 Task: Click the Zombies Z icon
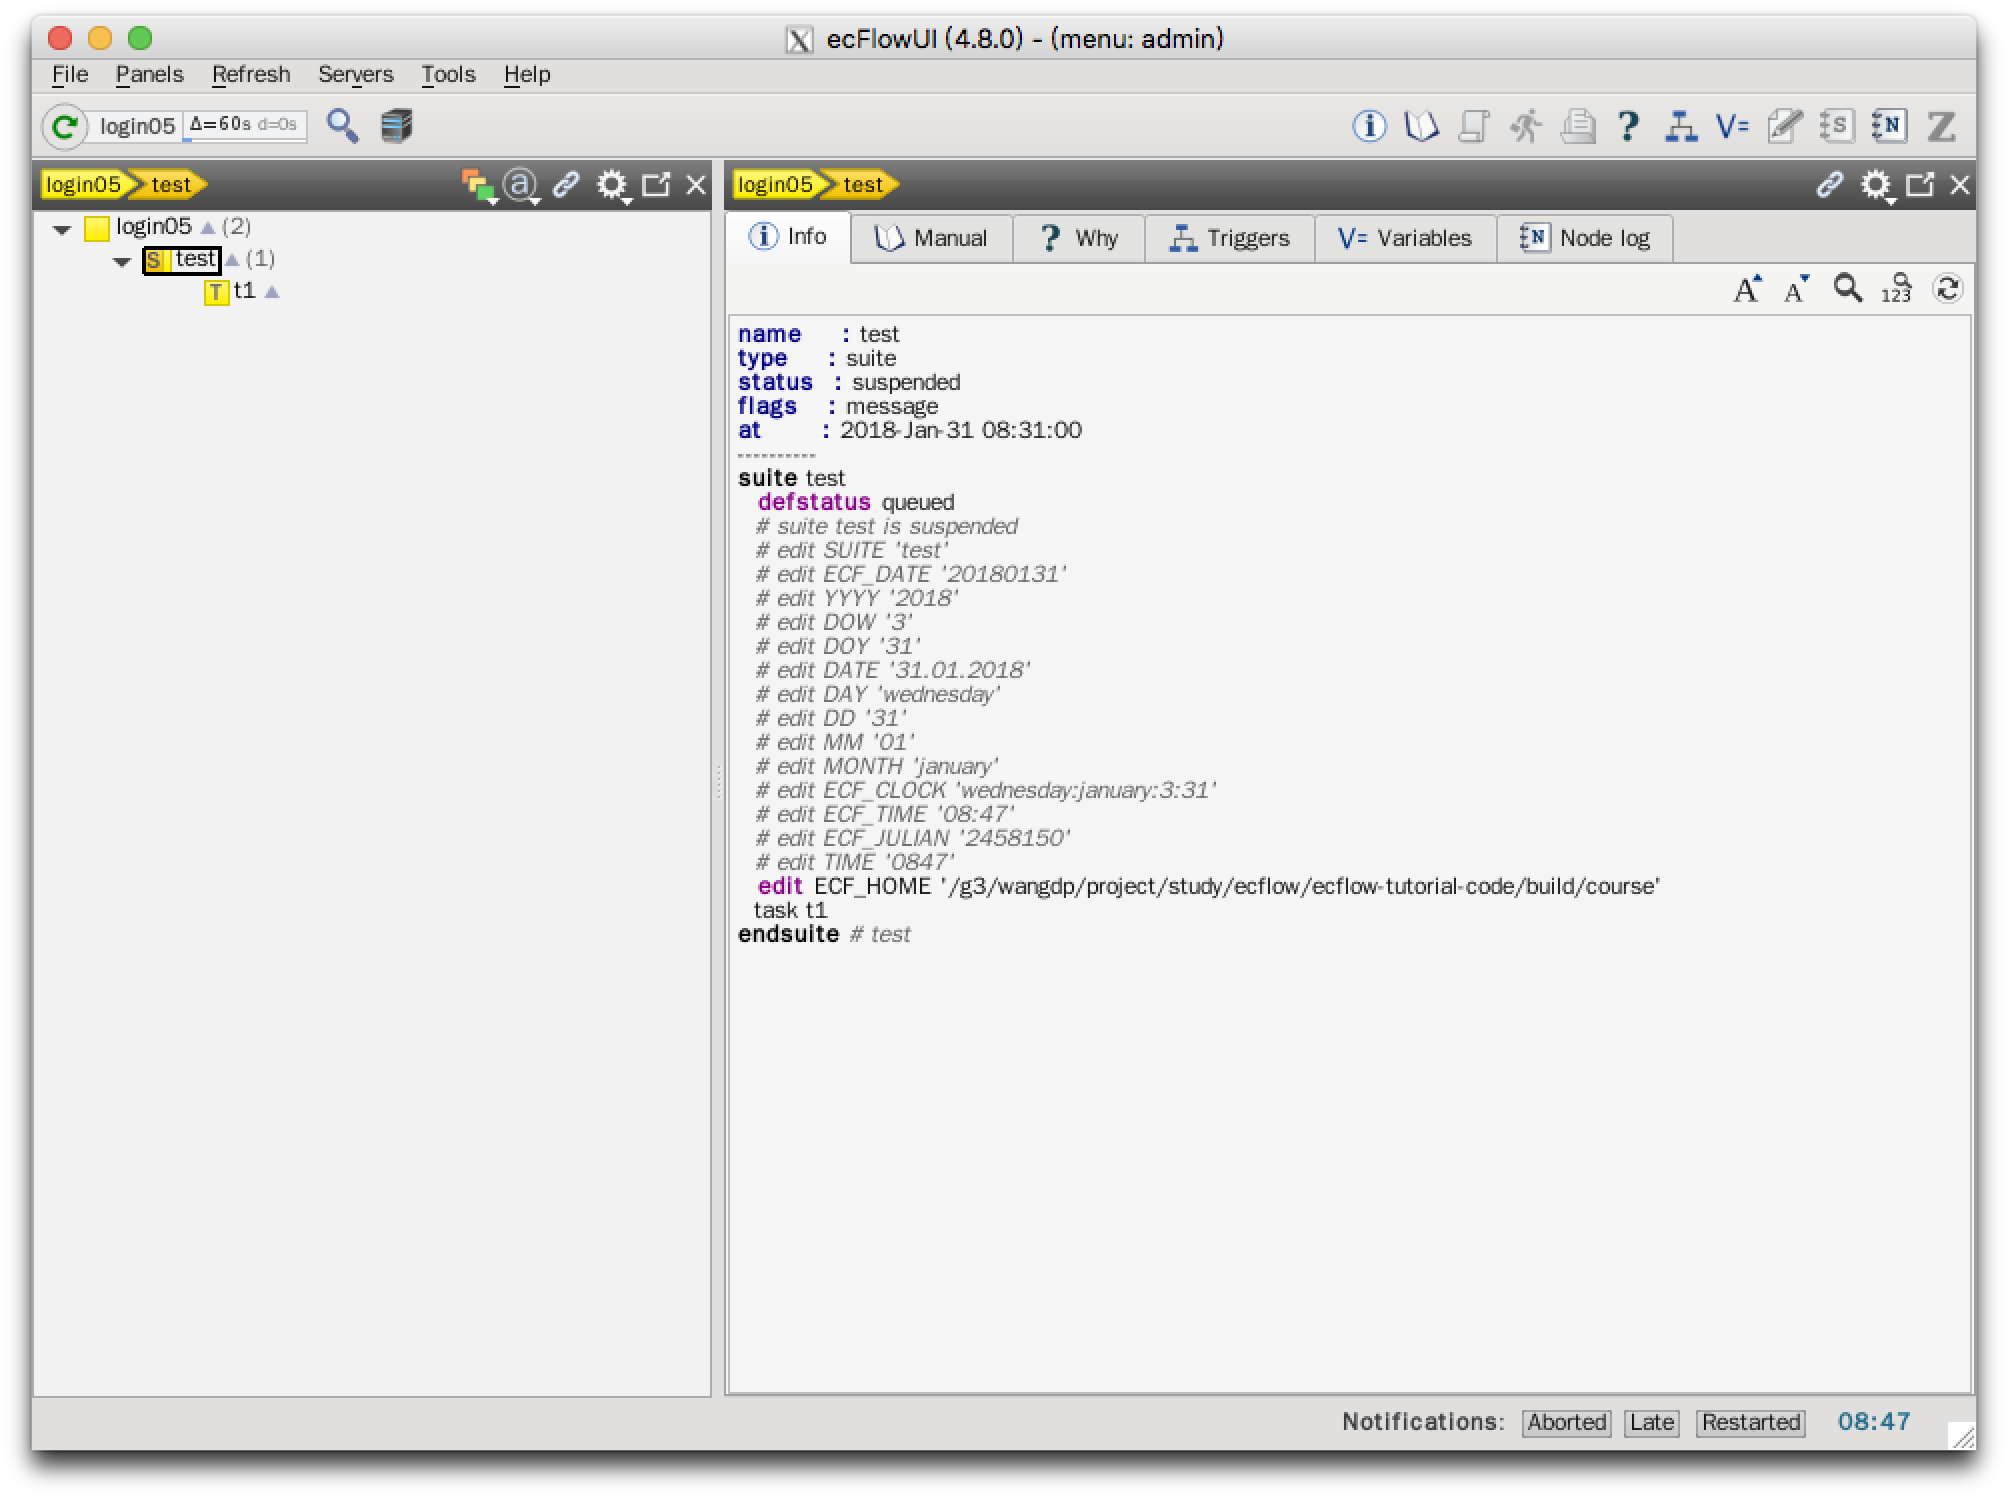coord(1941,126)
